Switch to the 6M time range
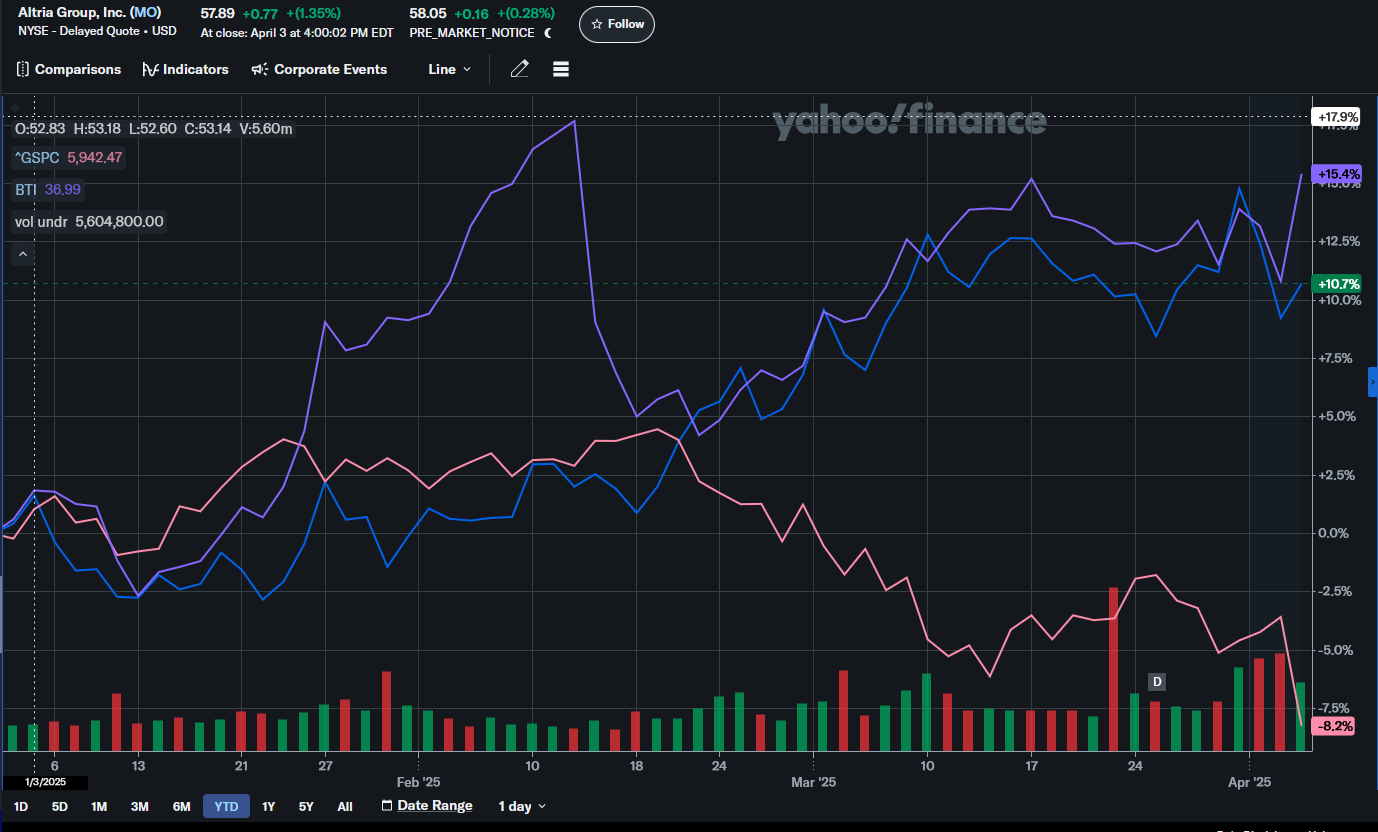 point(181,806)
